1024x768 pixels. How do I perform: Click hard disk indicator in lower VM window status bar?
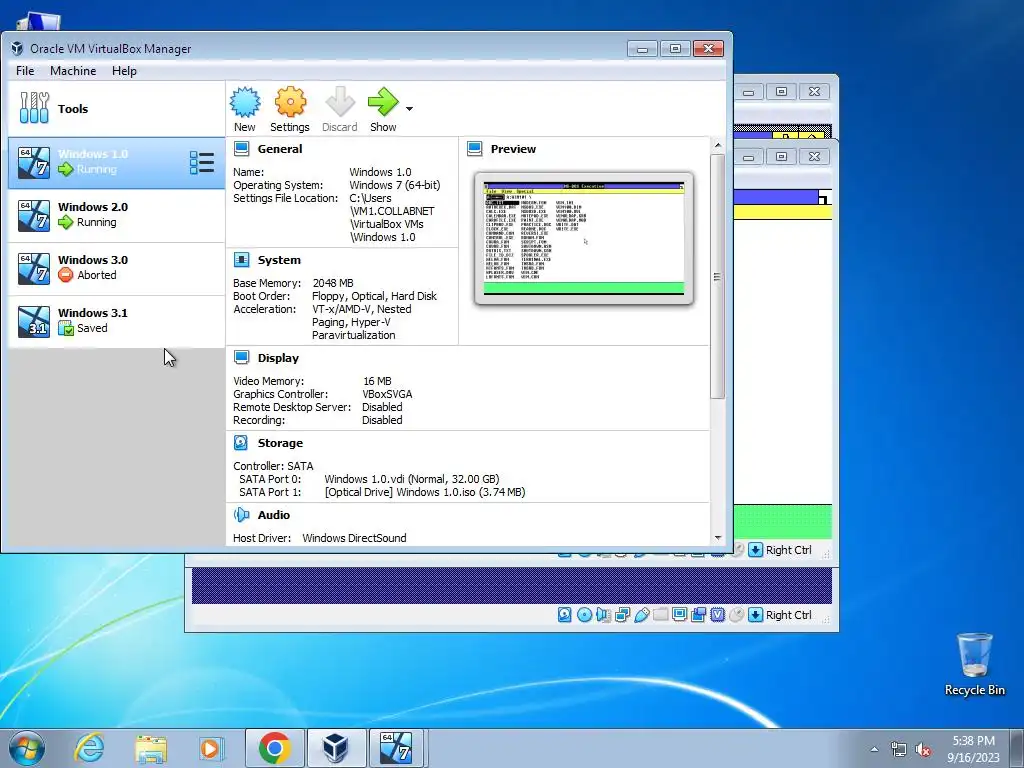click(x=565, y=615)
